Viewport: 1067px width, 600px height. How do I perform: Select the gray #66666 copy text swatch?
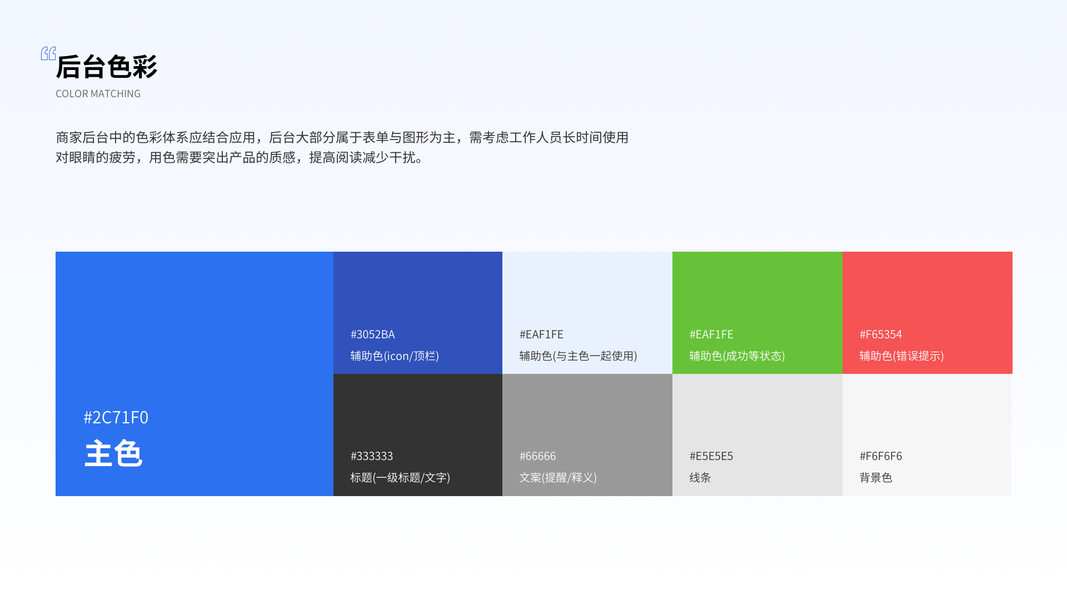tap(587, 435)
